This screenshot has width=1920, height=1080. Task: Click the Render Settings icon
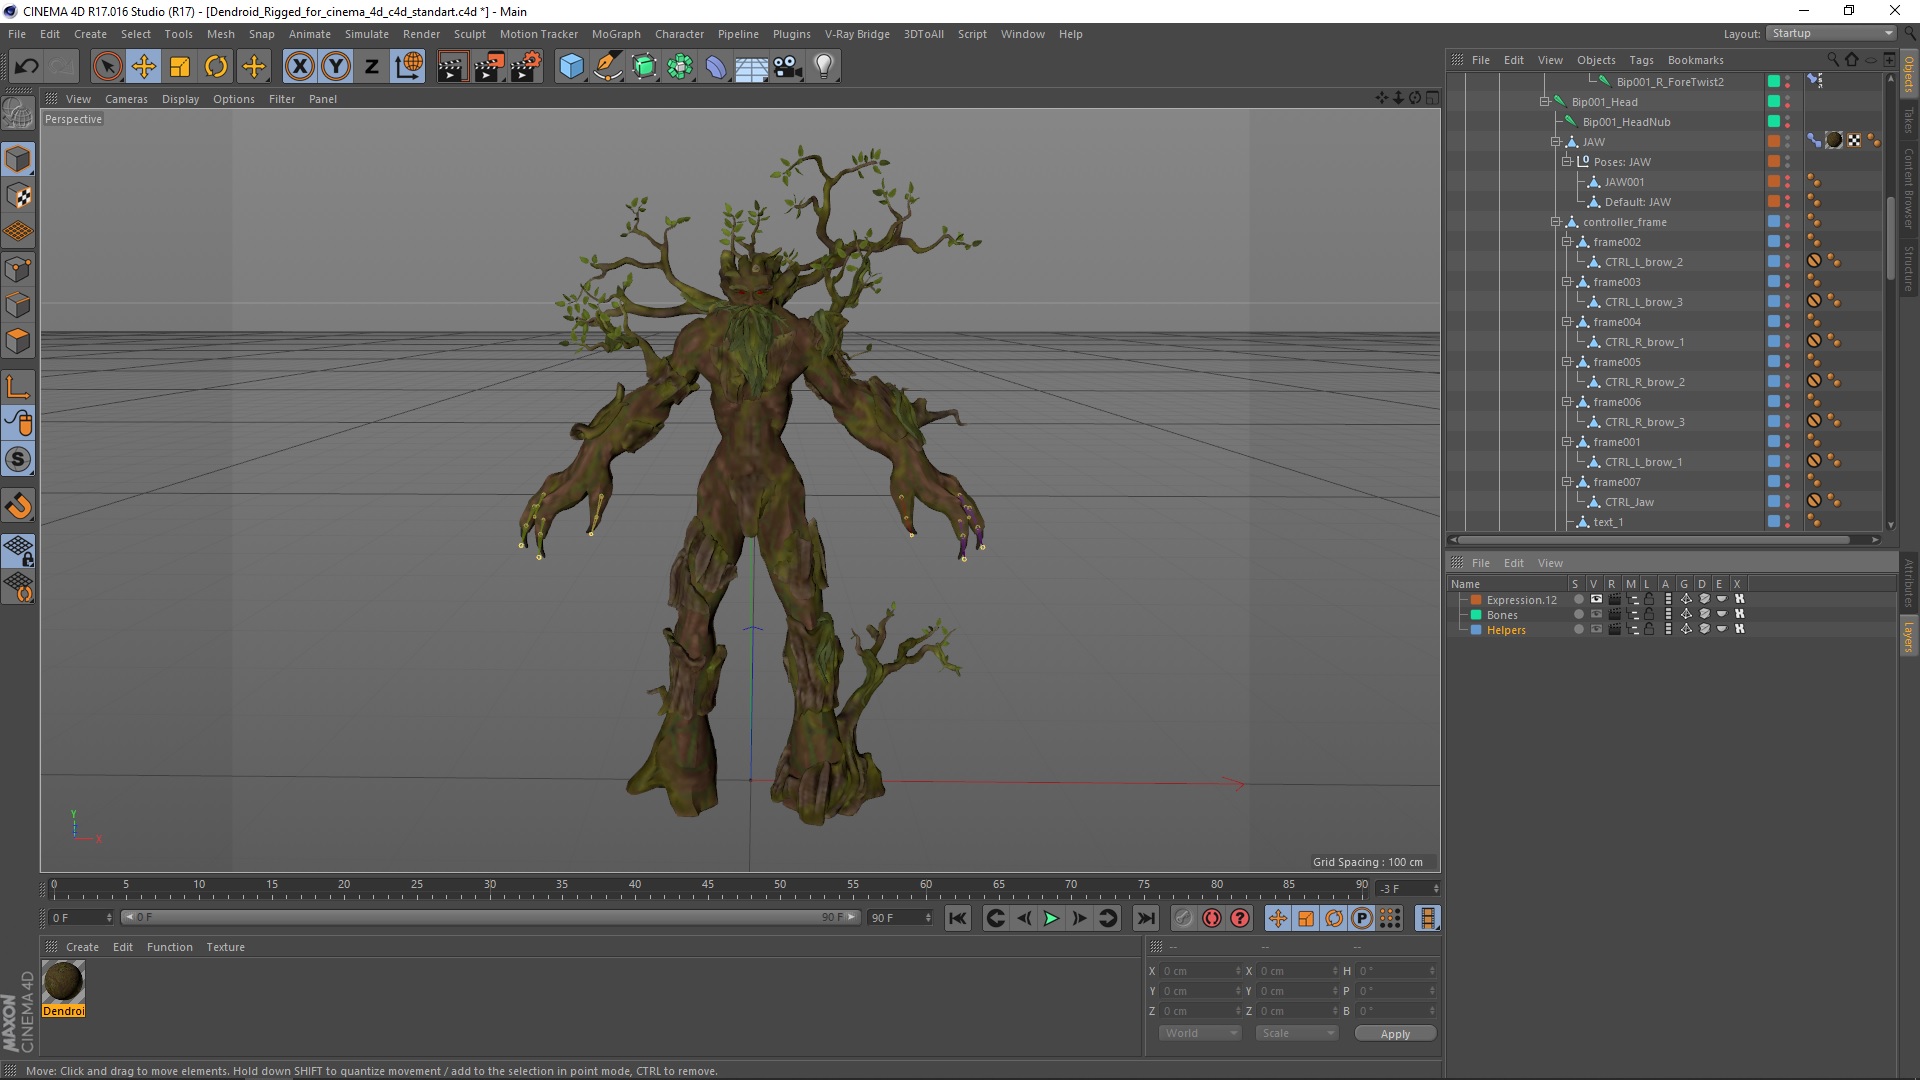(525, 65)
